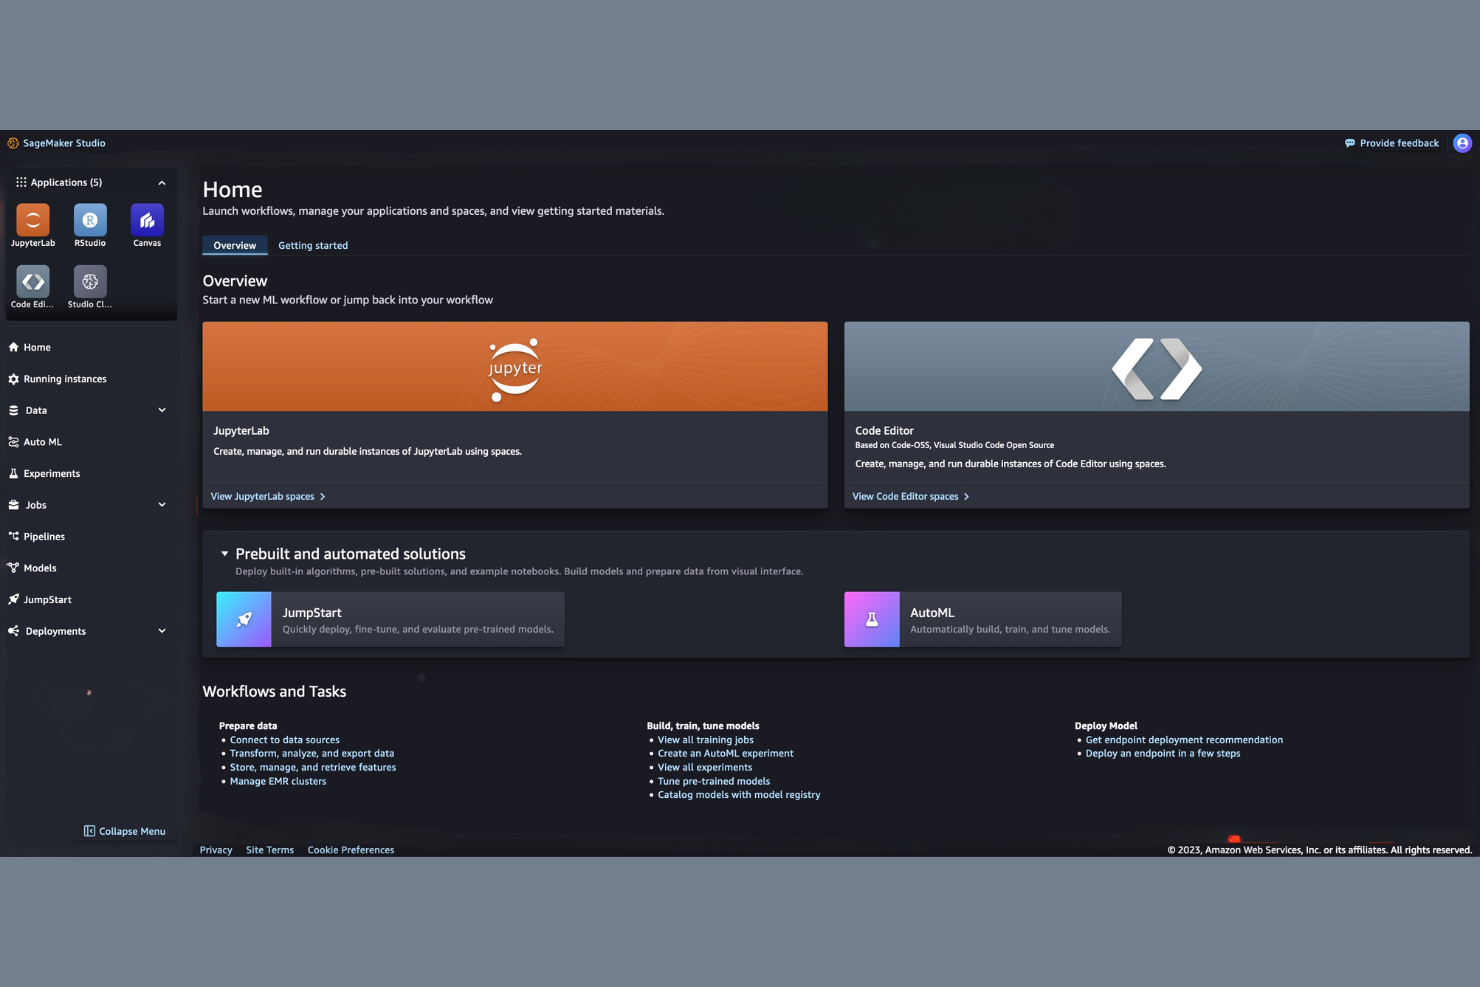Collapse the Prebuilt and automated solutions section
This screenshot has height=987, width=1480.
pyautogui.click(x=225, y=554)
